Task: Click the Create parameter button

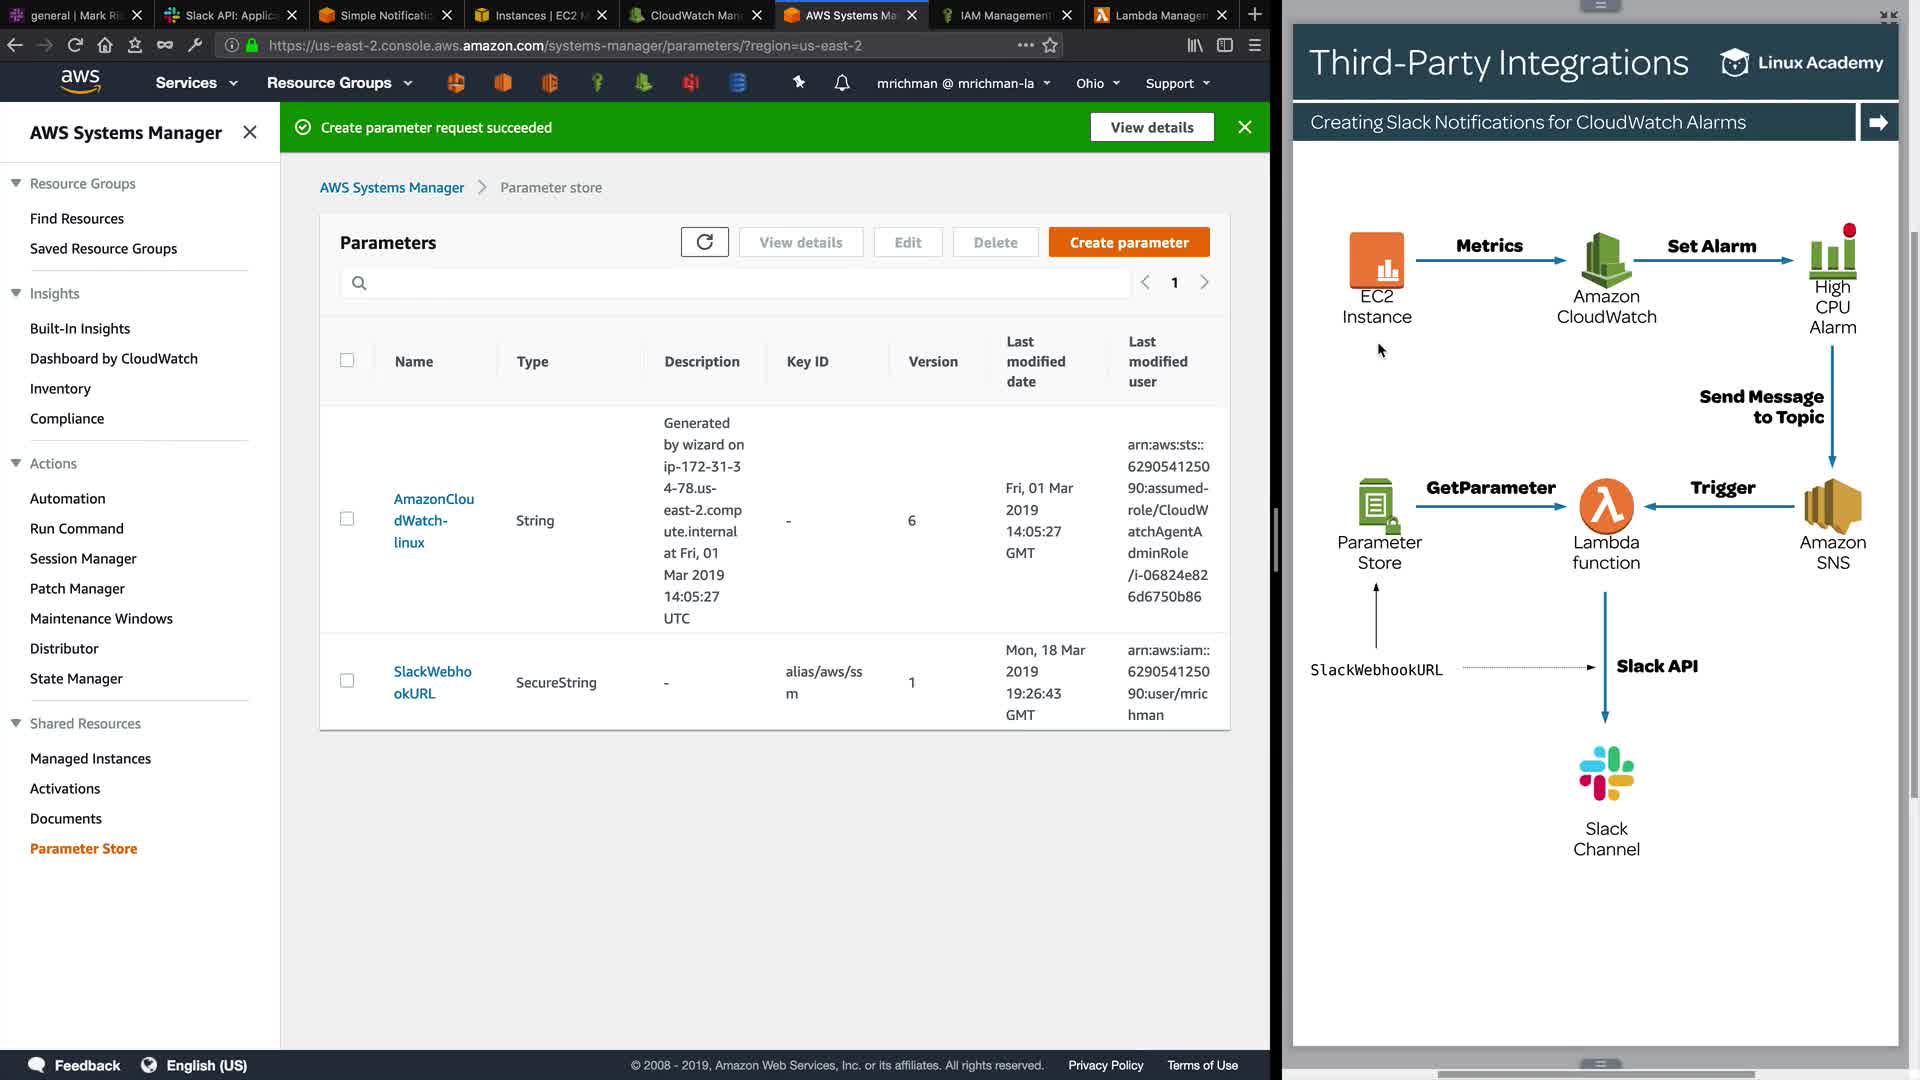Action: click(1129, 242)
